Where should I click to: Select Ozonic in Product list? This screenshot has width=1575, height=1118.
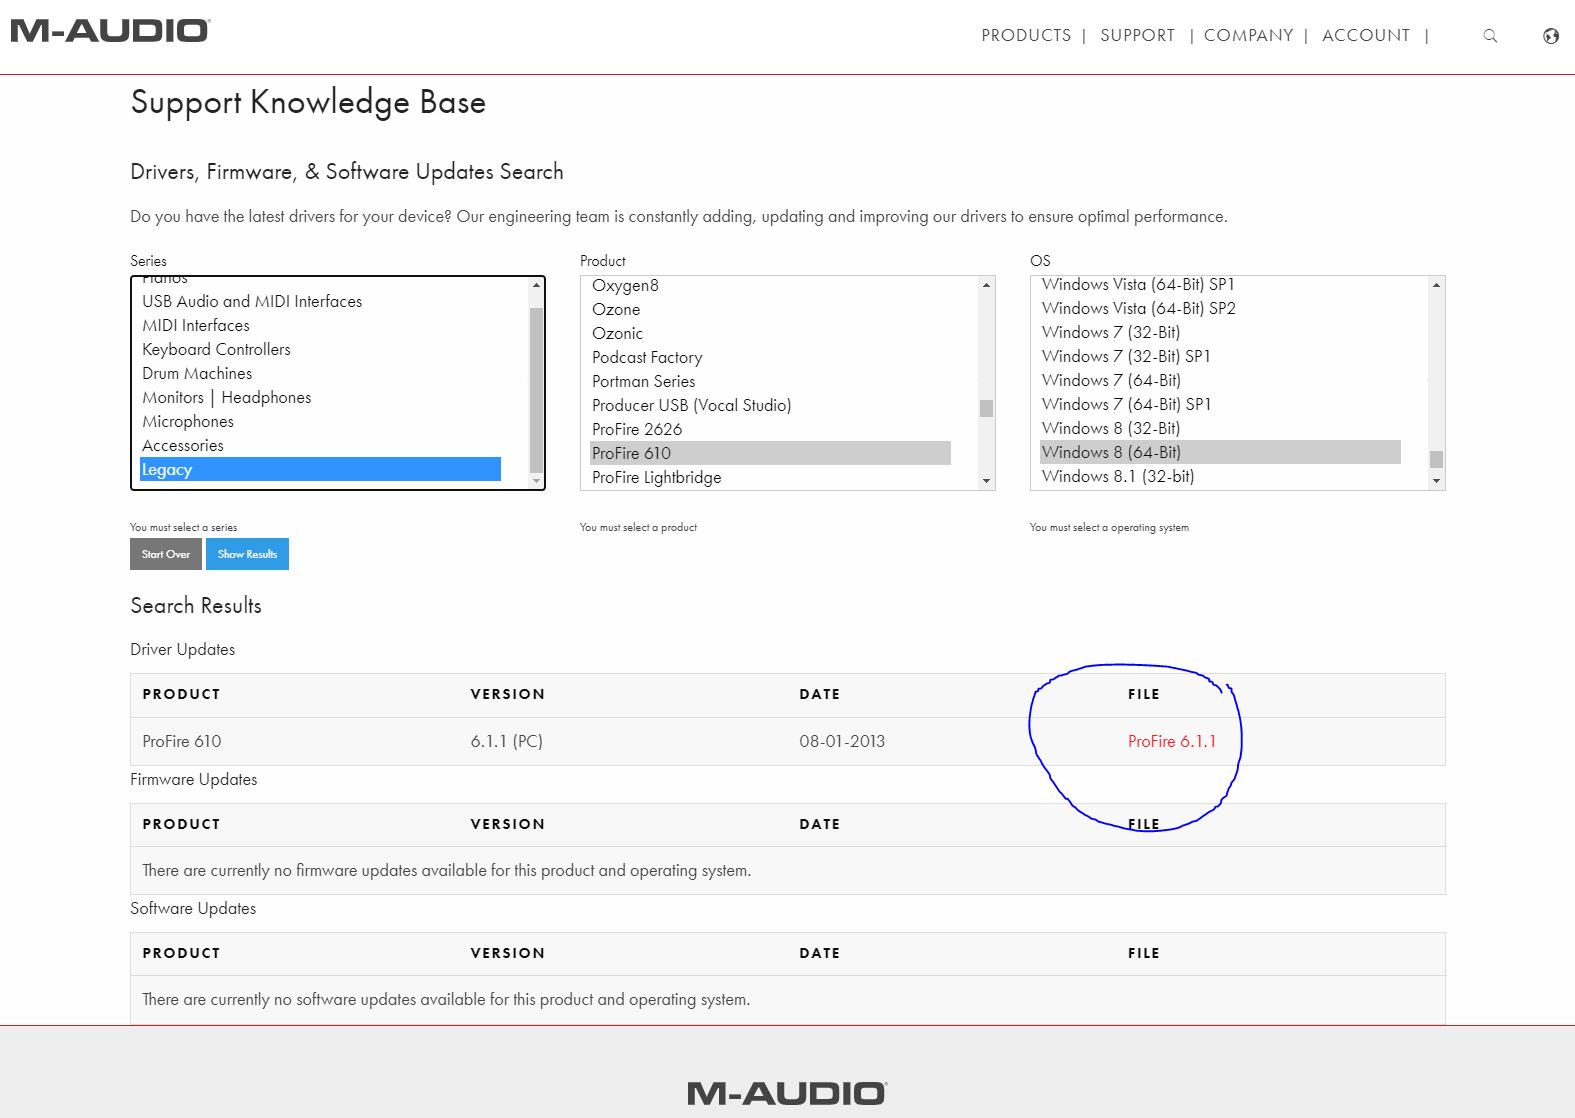[x=770, y=333]
